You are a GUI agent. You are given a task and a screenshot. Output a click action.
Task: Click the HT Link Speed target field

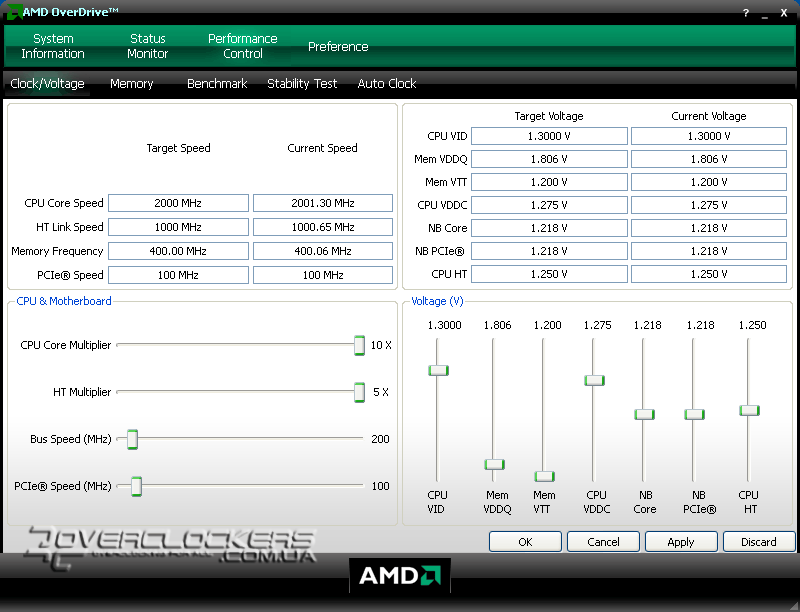tap(178, 227)
